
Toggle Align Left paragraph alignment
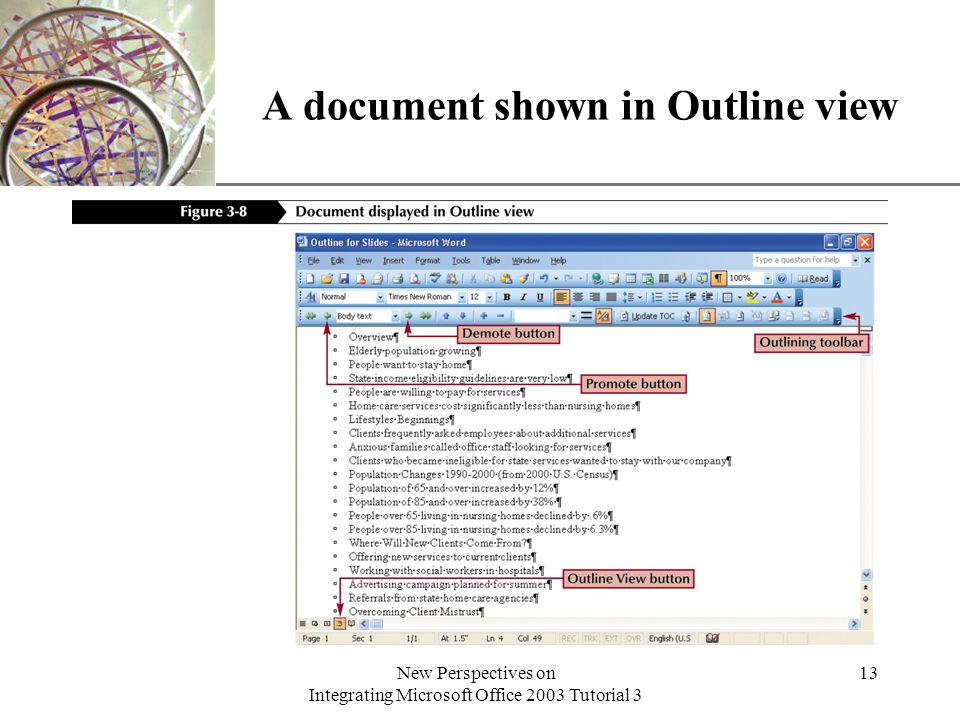(x=561, y=298)
